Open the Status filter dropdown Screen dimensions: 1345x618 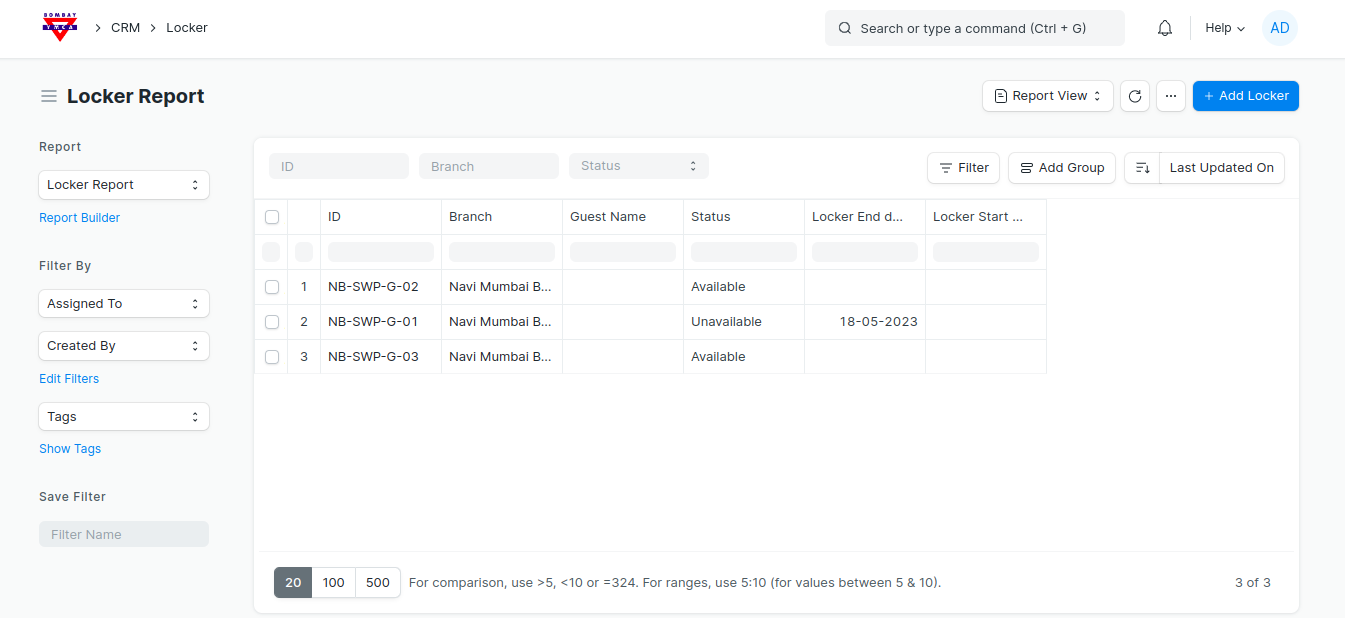(x=638, y=166)
